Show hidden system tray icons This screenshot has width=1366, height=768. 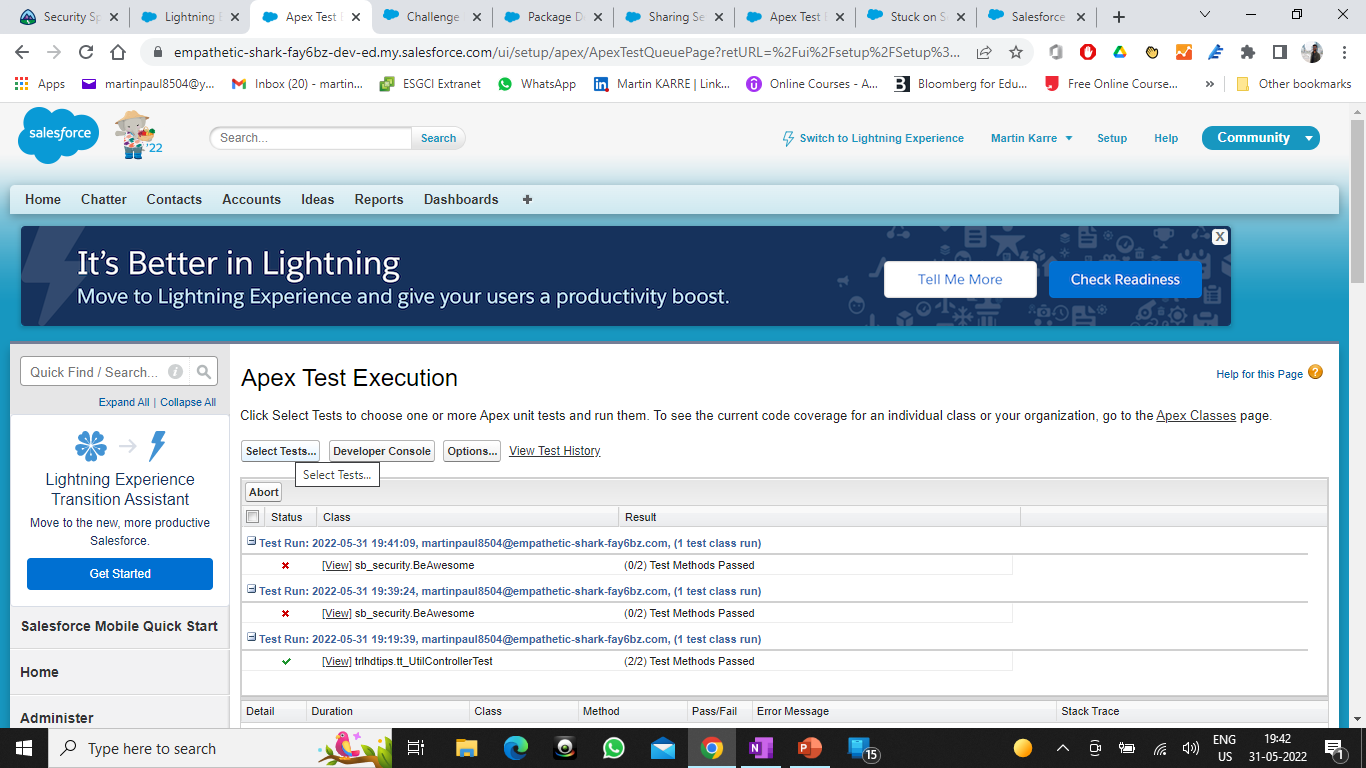click(1062, 748)
